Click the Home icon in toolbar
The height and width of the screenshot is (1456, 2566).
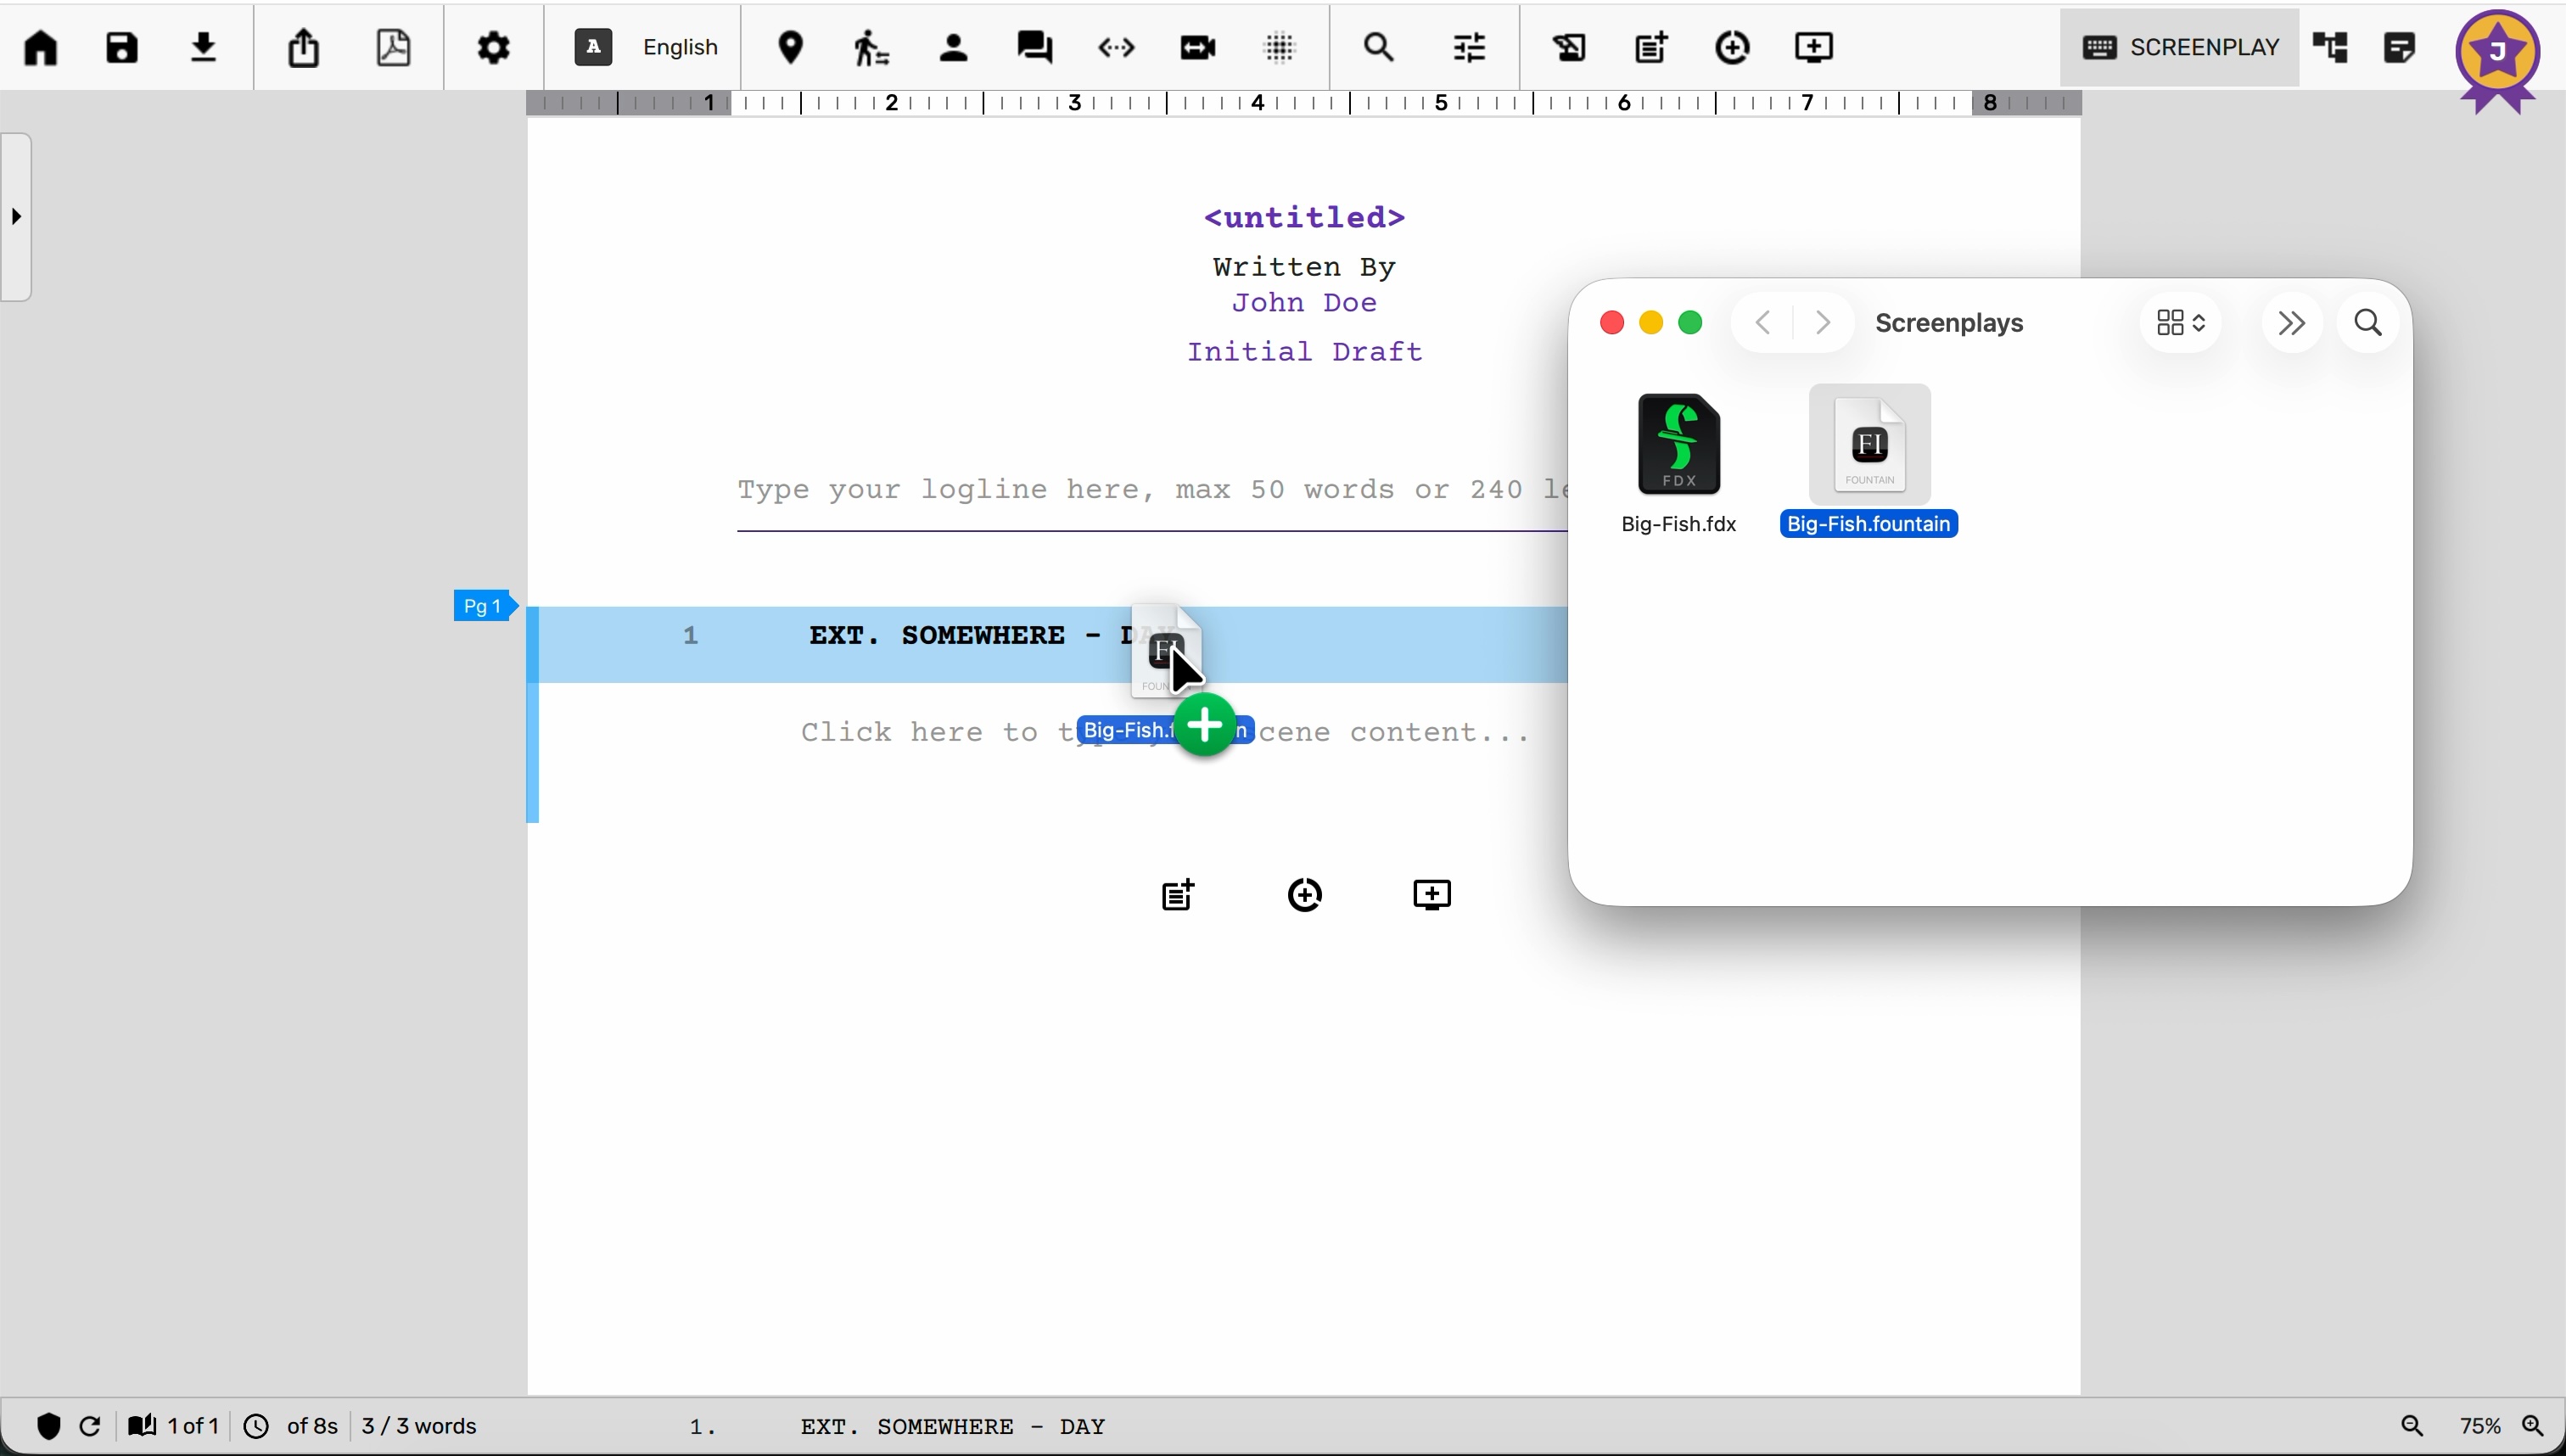pyautogui.click(x=42, y=48)
